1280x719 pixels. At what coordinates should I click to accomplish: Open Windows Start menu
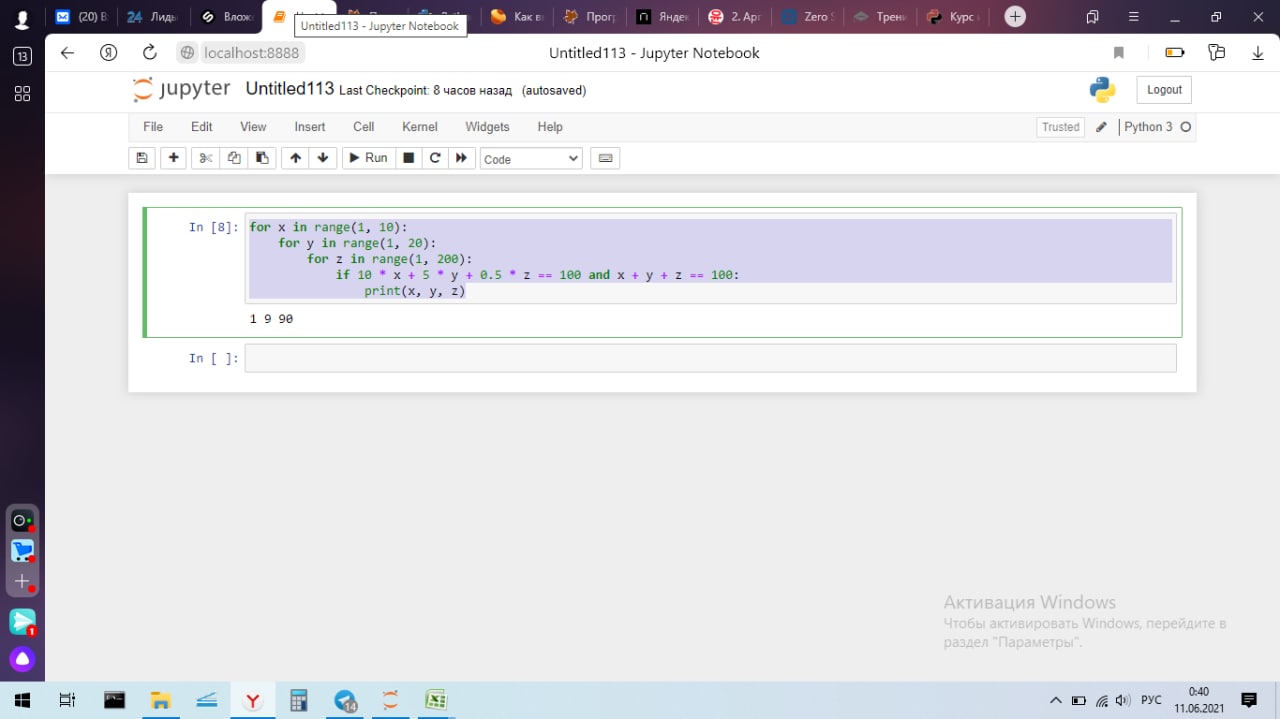coord(22,700)
